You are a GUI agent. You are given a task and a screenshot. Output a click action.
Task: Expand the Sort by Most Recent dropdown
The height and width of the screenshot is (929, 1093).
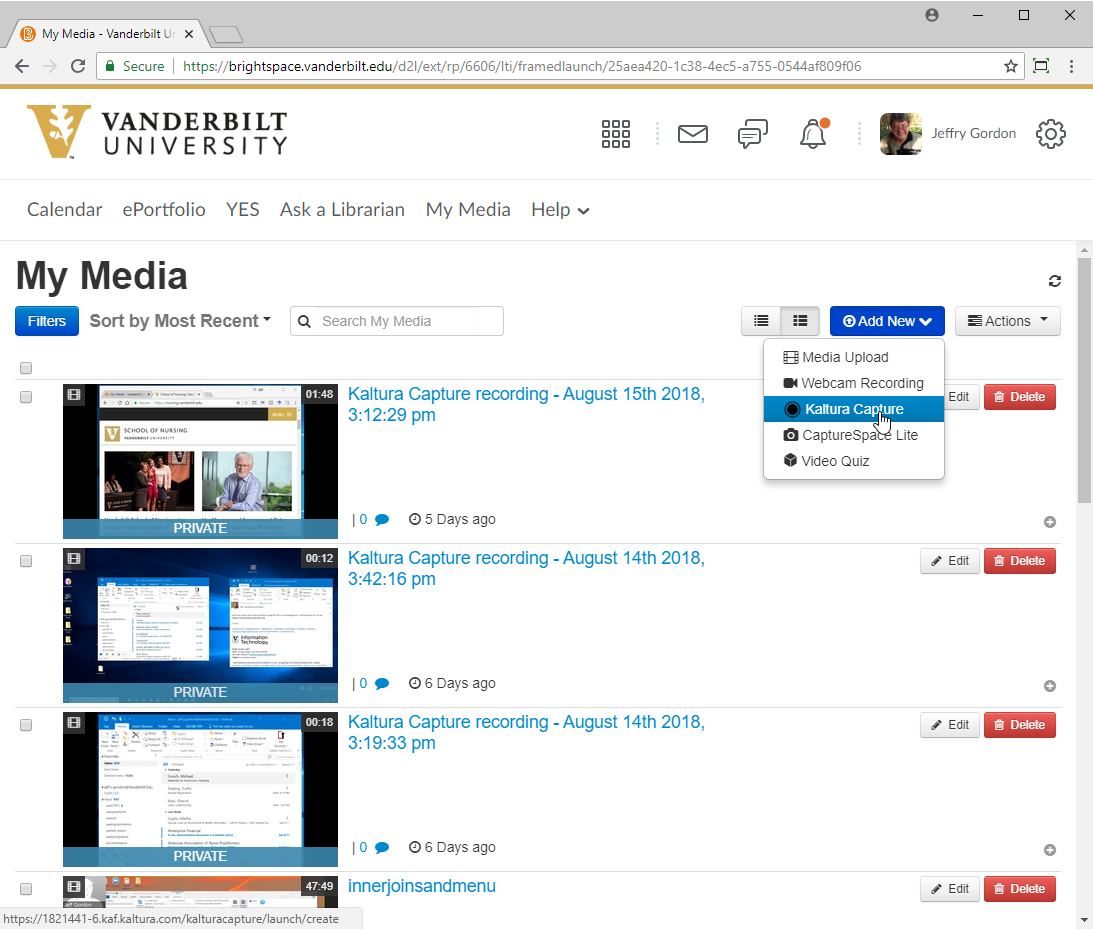pos(180,321)
